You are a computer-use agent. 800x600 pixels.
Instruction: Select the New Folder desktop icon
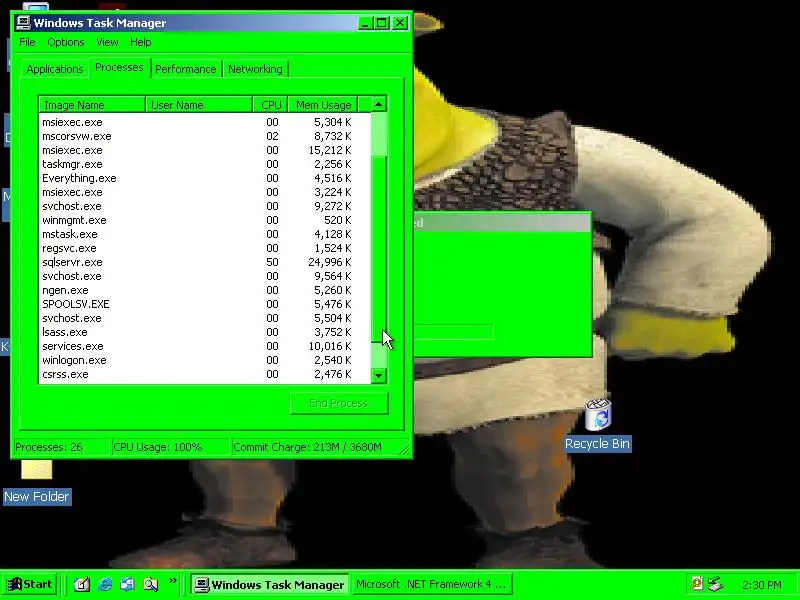pos(37,482)
